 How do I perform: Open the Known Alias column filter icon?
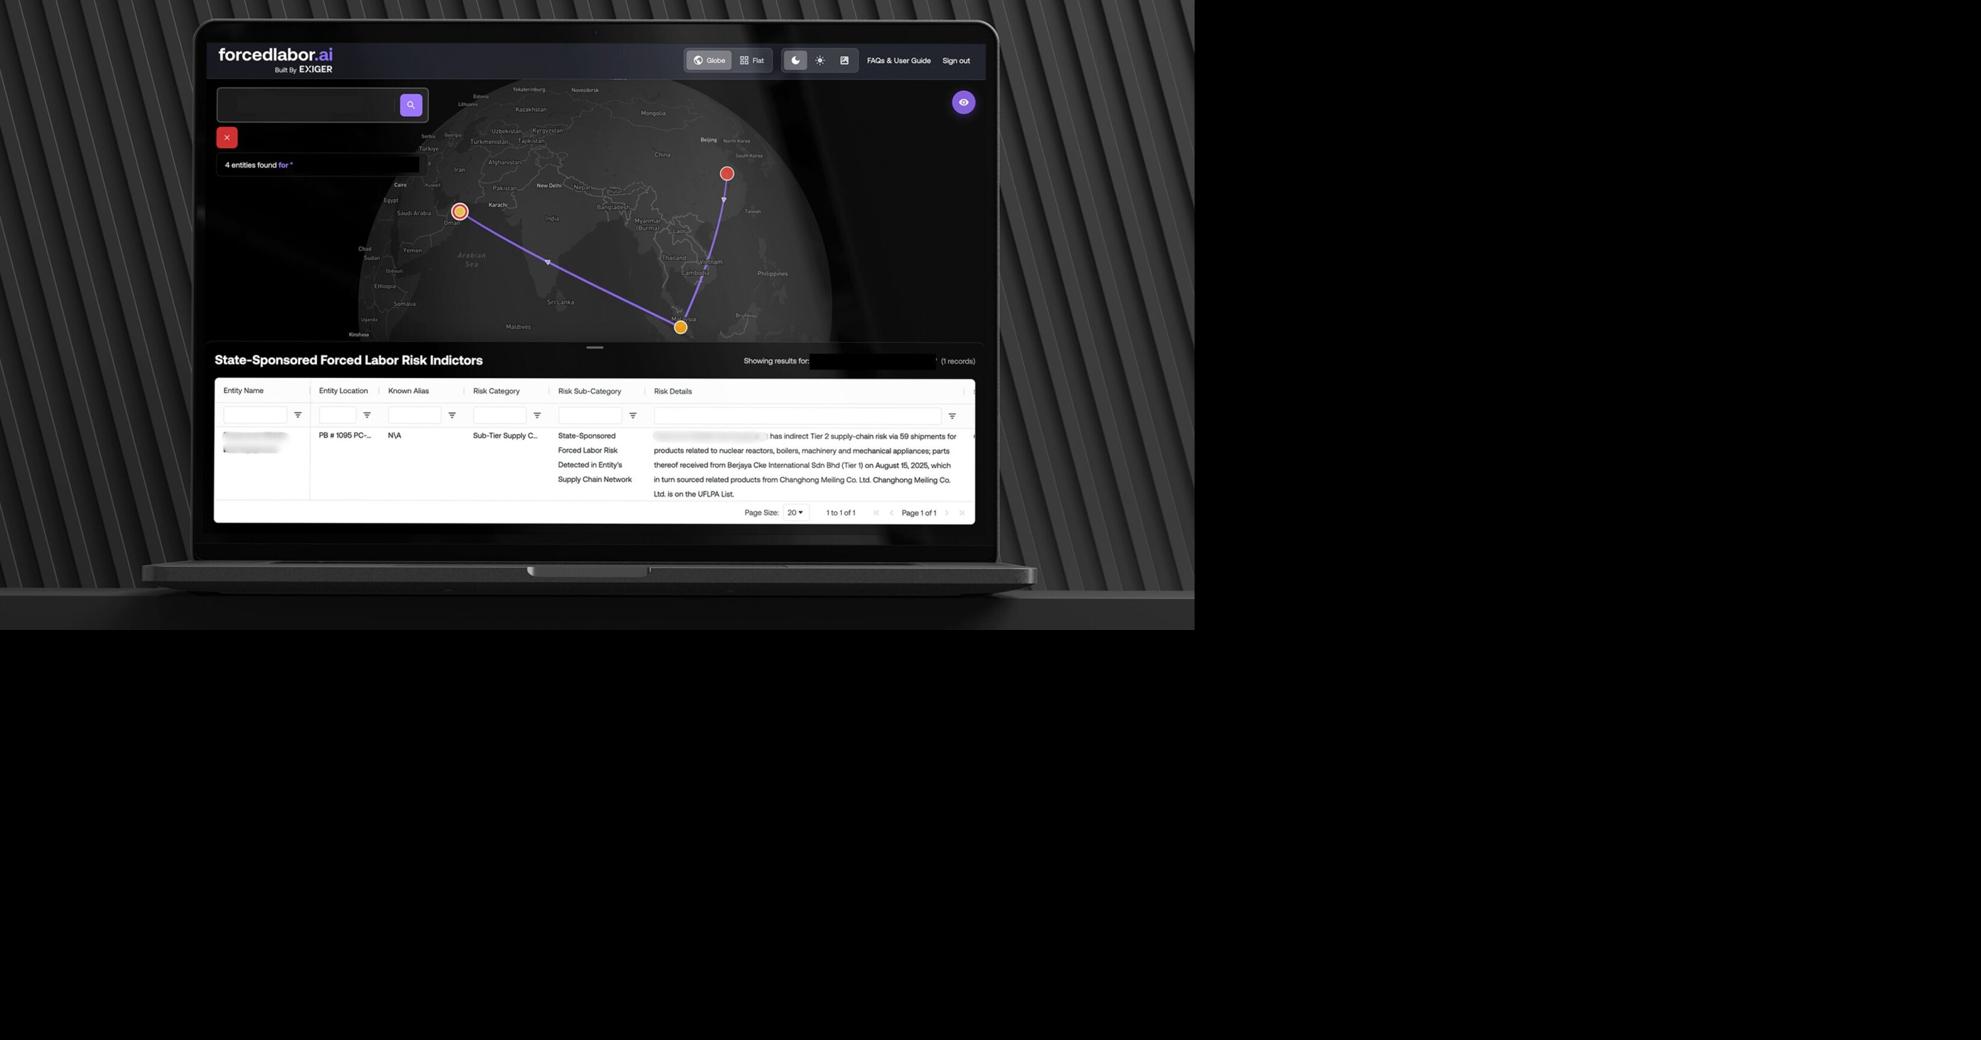click(x=452, y=414)
